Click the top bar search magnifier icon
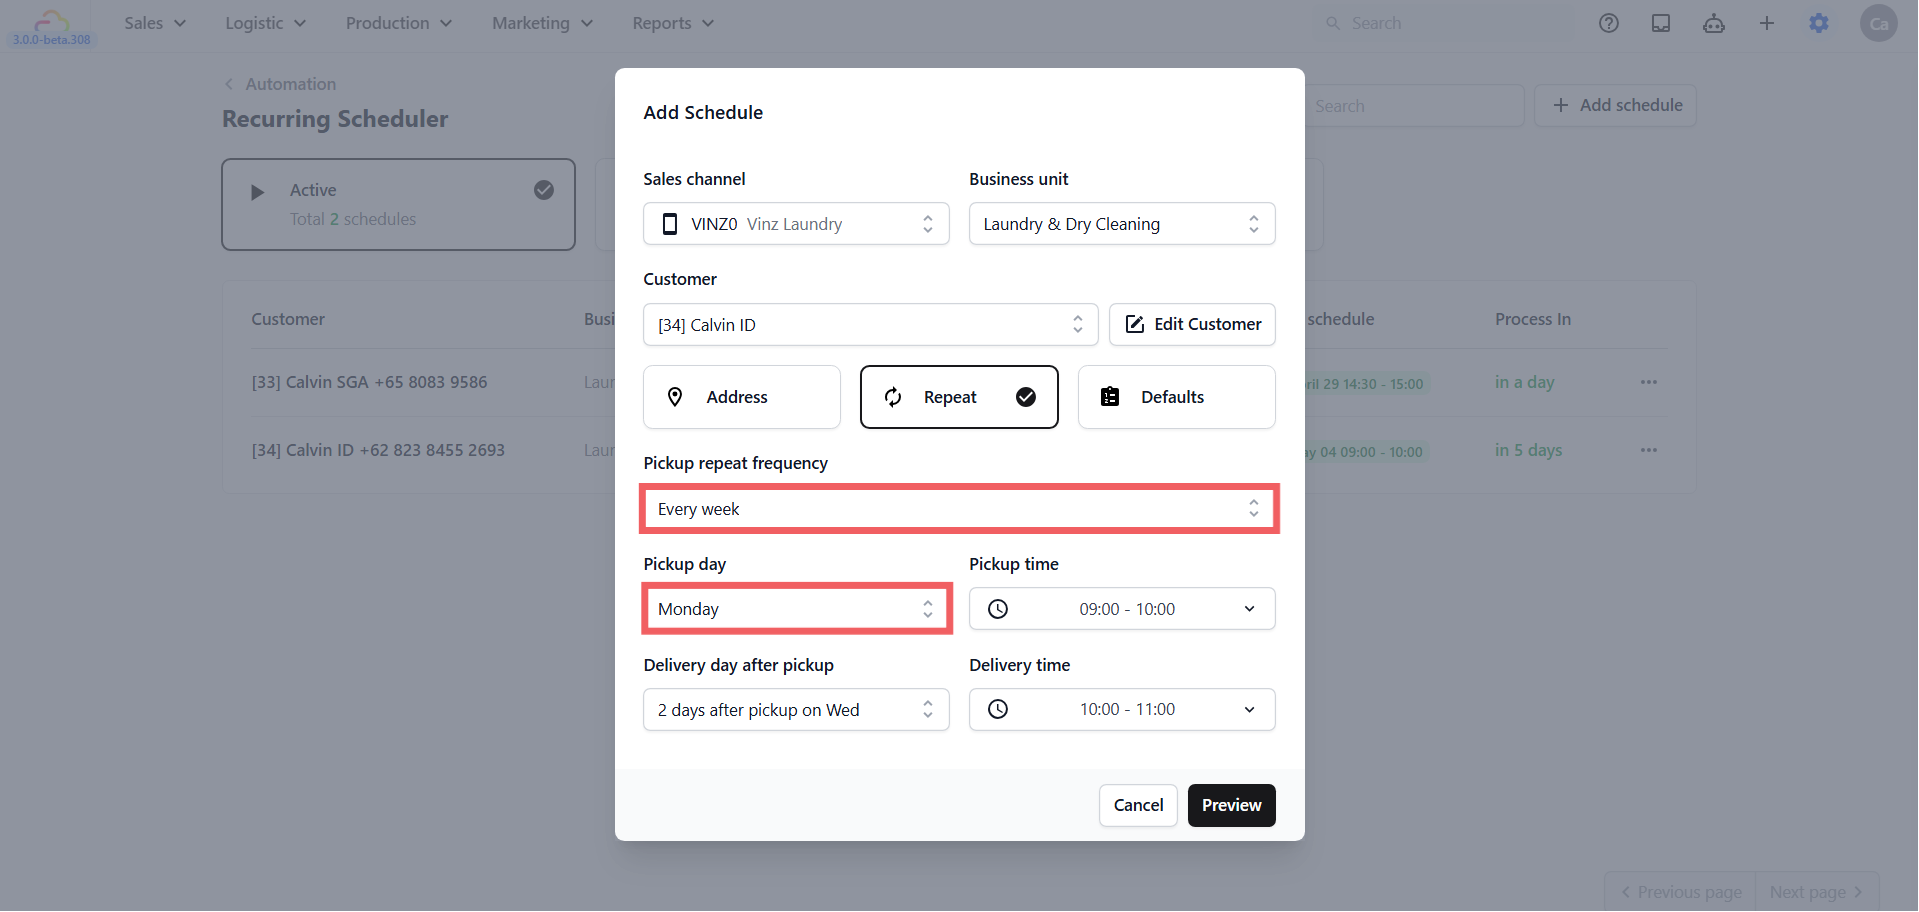The height and width of the screenshot is (912, 1919). [1333, 23]
